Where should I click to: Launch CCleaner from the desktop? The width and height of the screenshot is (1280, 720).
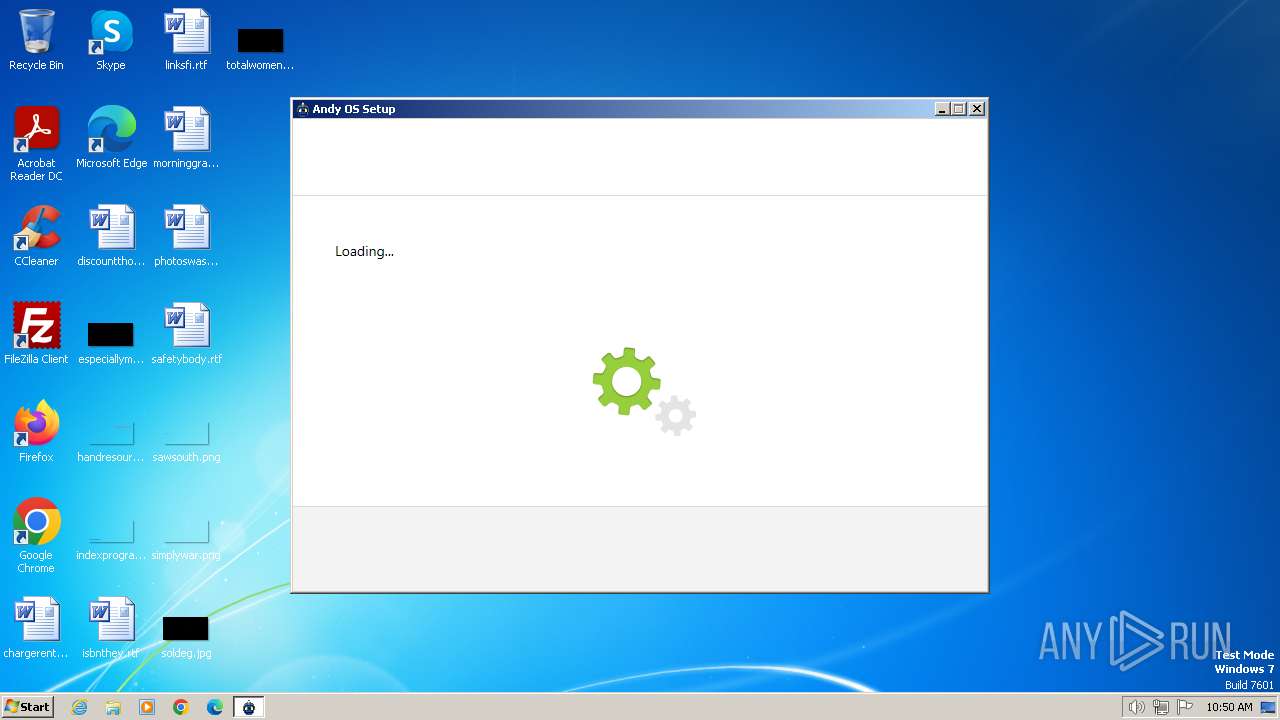36,235
